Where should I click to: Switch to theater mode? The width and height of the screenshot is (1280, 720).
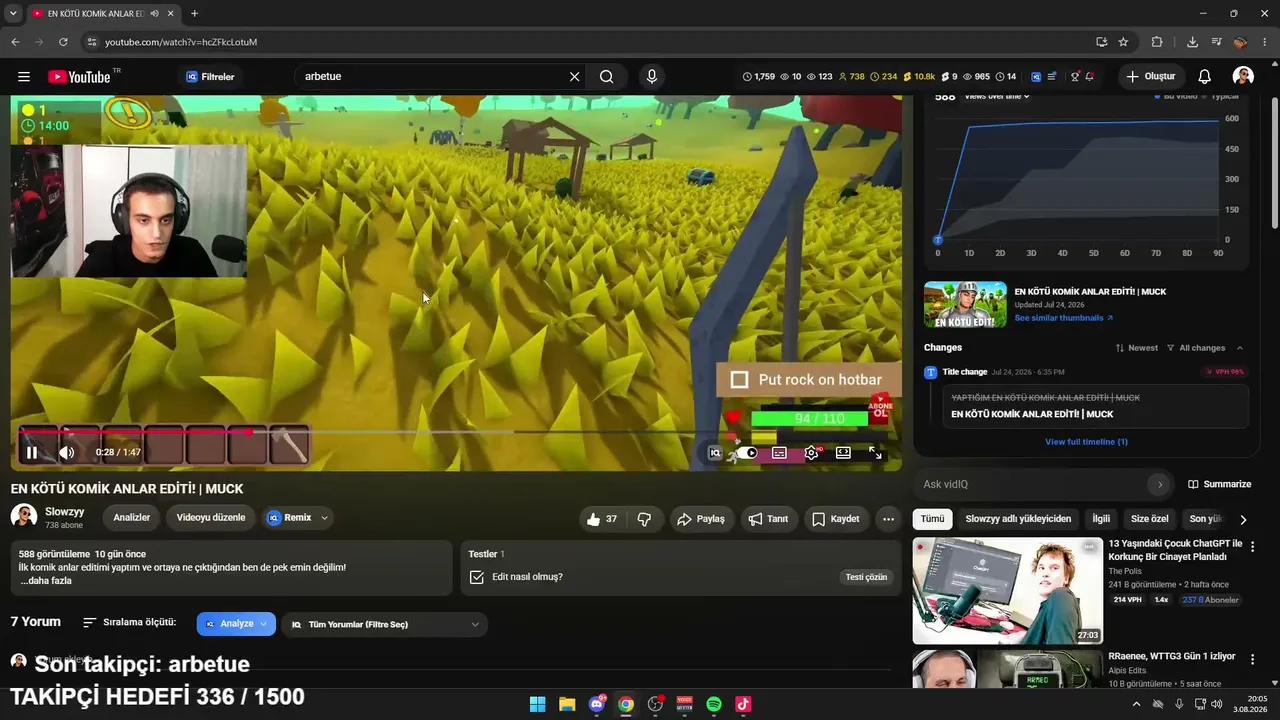coord(843,453)
